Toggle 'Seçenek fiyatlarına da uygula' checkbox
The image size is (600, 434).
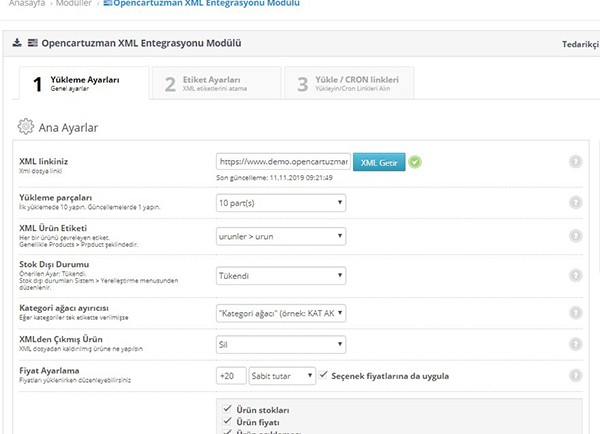click(x=323, y=375)
